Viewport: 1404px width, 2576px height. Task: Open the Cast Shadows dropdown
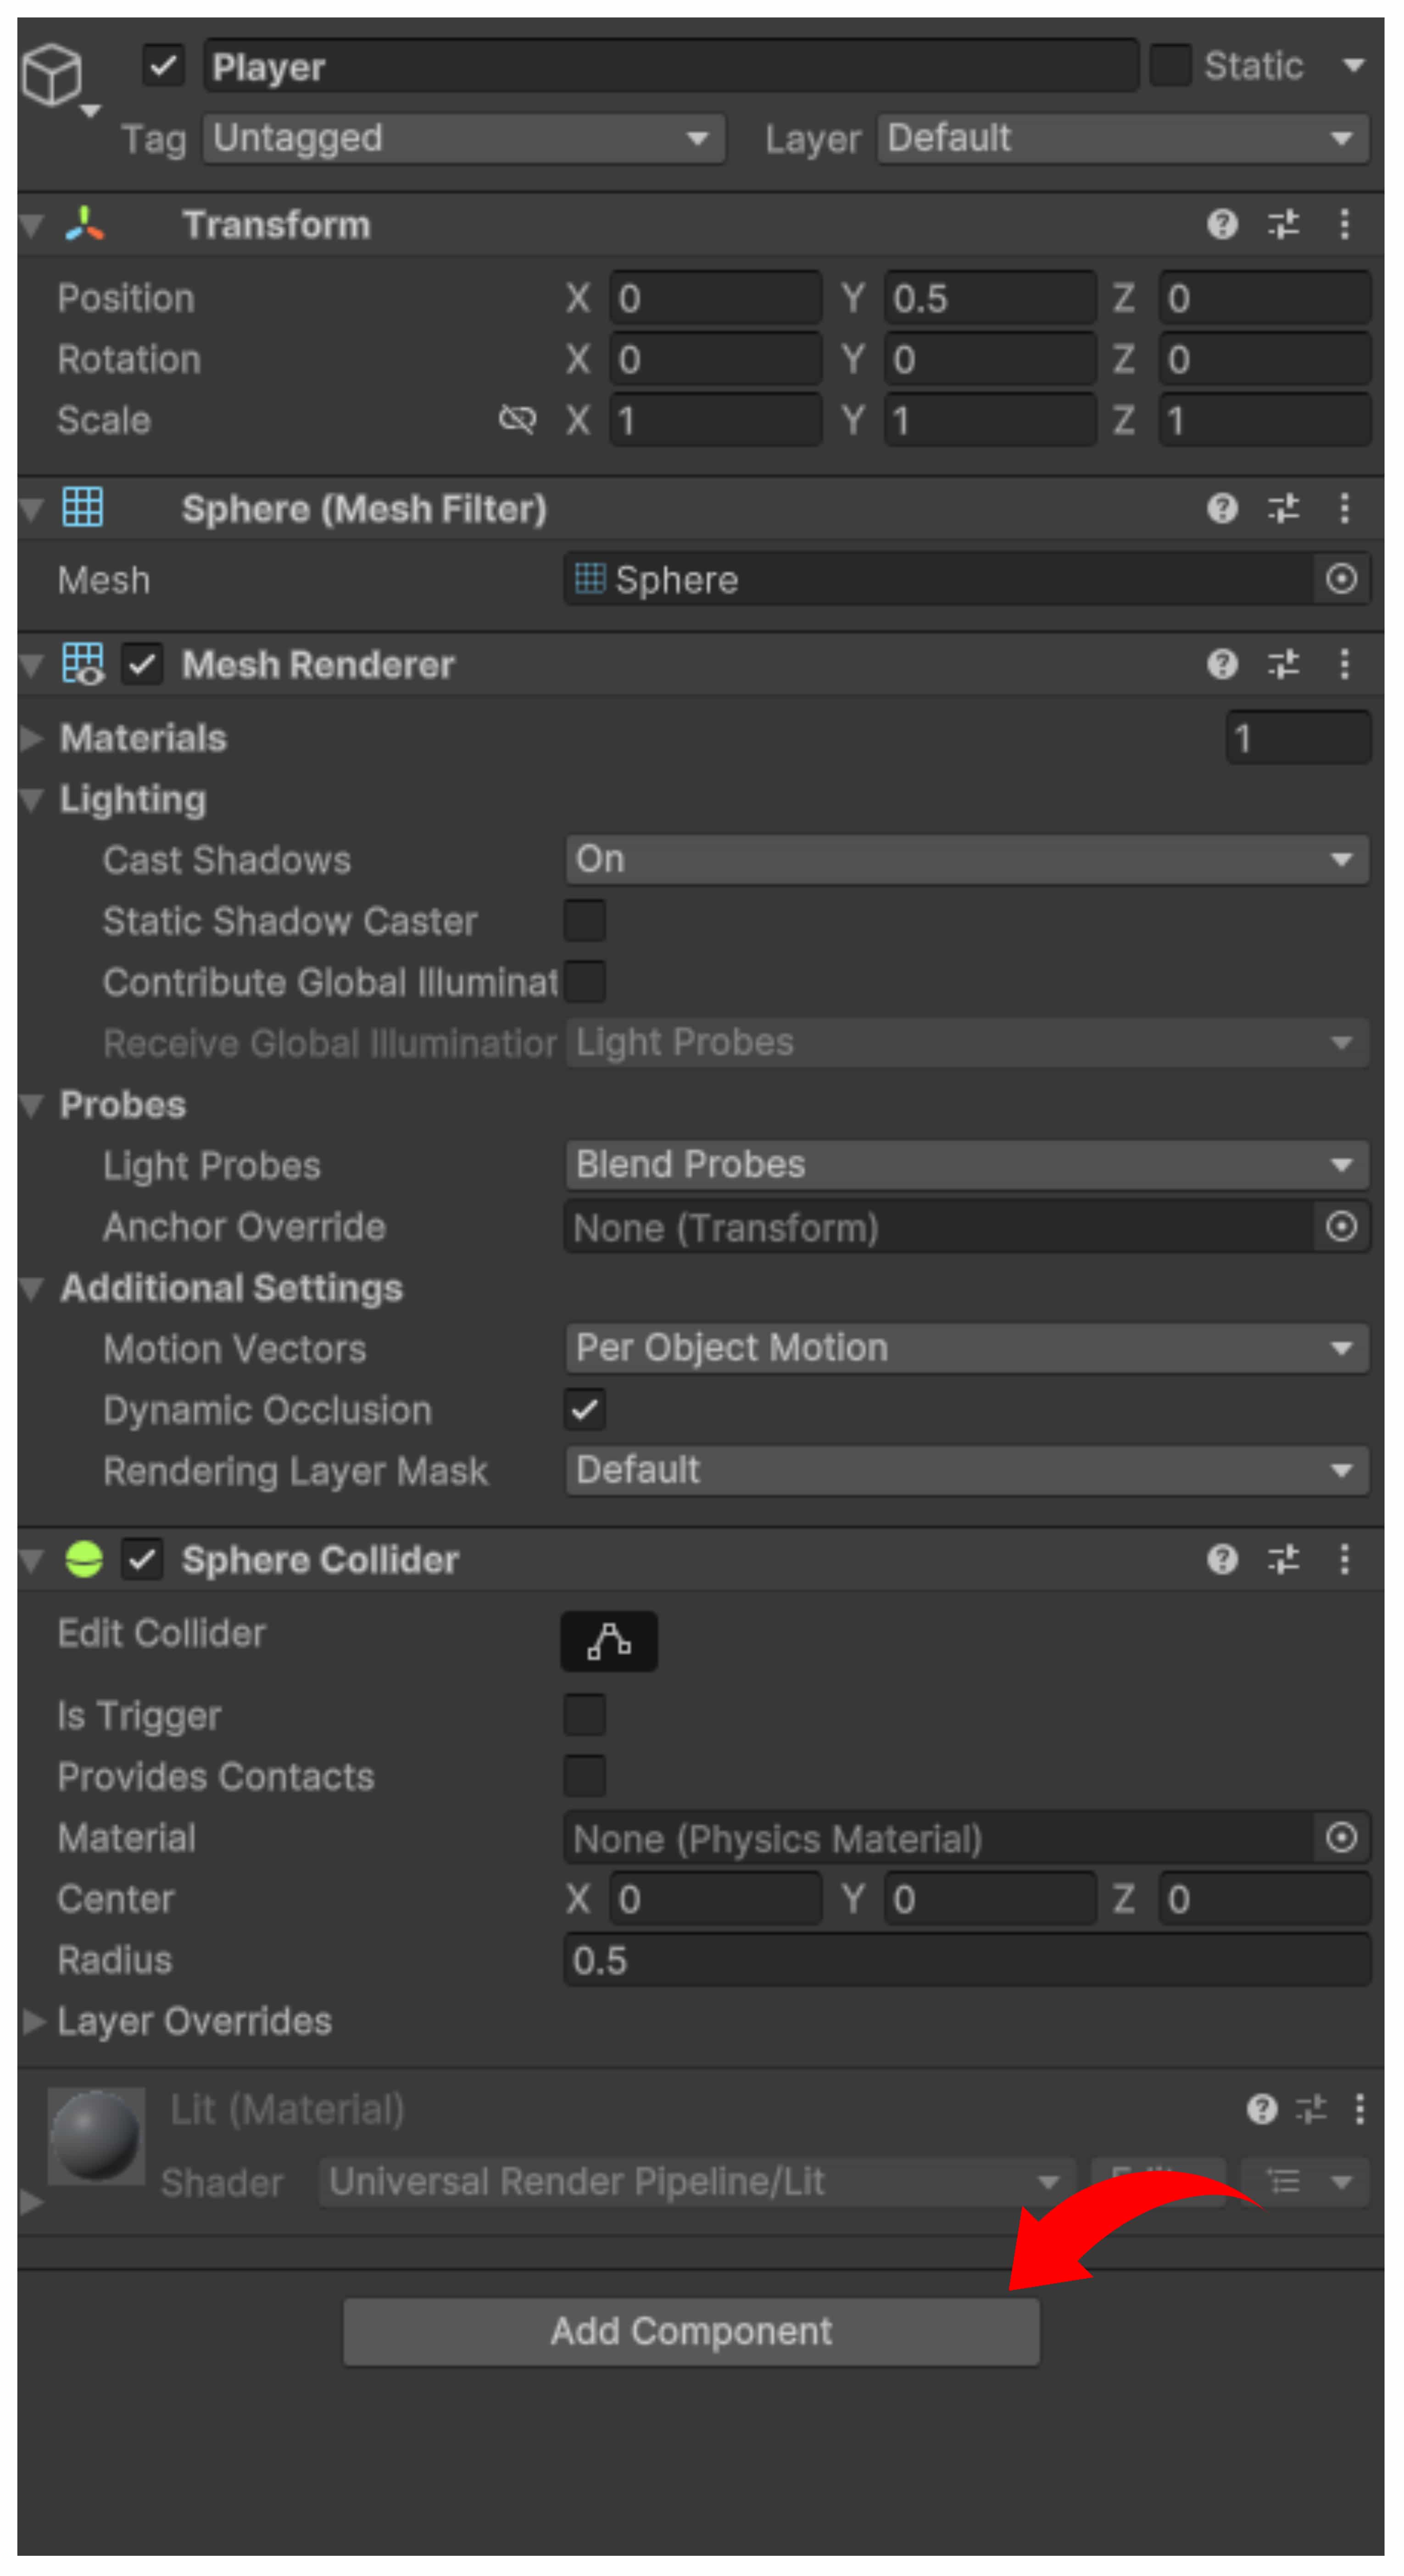(x=966, y=860)
